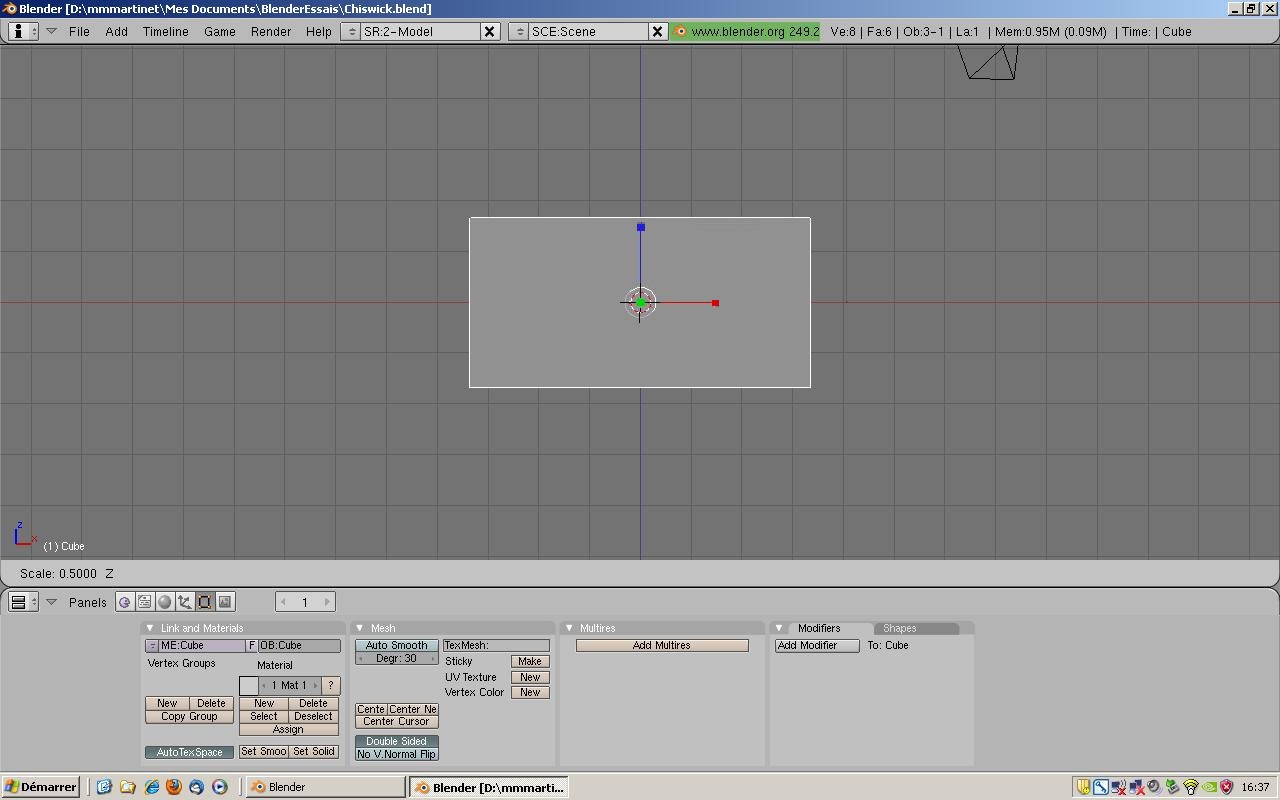Open the Script context buttons
The height and width of the screenshot is (800, 1280).
144,602
